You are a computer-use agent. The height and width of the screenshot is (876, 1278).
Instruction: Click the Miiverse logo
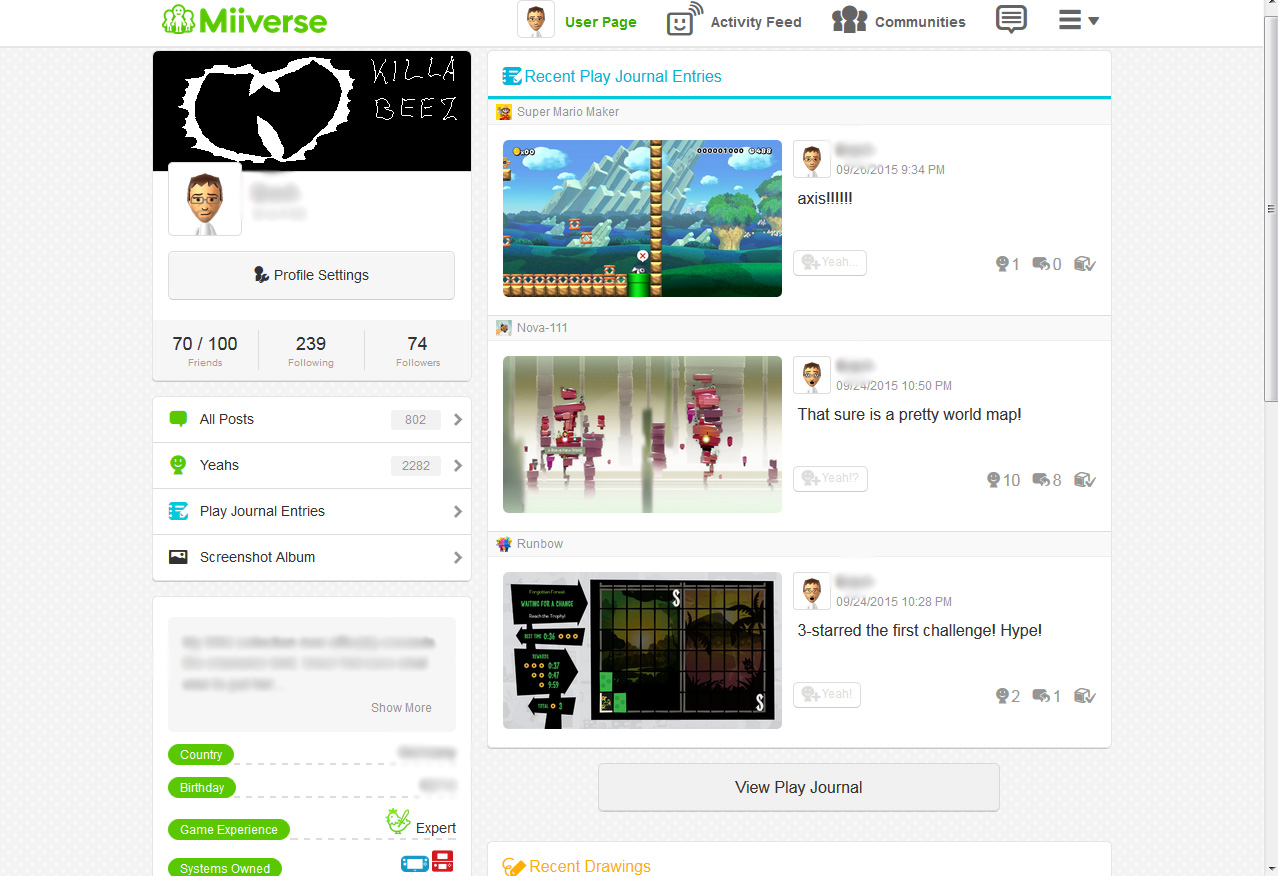coord(244,20)
